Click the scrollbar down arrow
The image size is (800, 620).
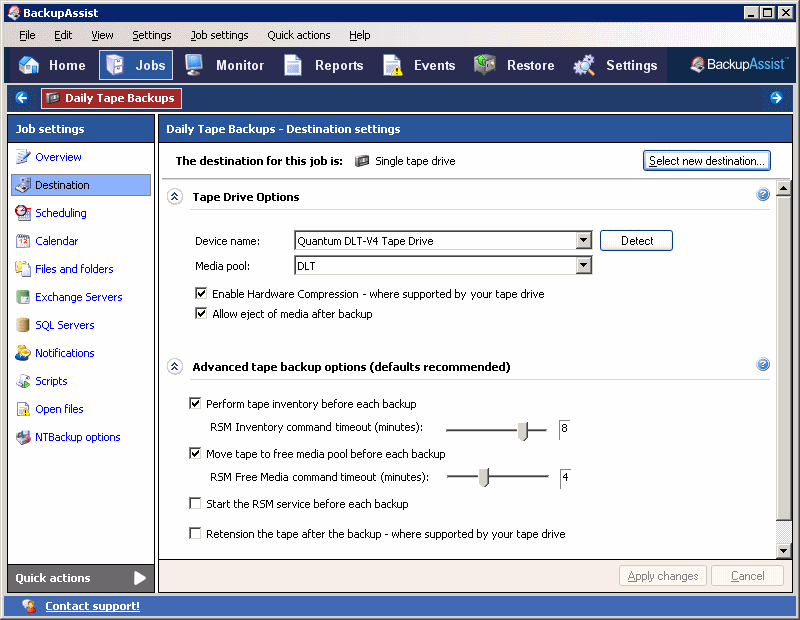point(783,551)
